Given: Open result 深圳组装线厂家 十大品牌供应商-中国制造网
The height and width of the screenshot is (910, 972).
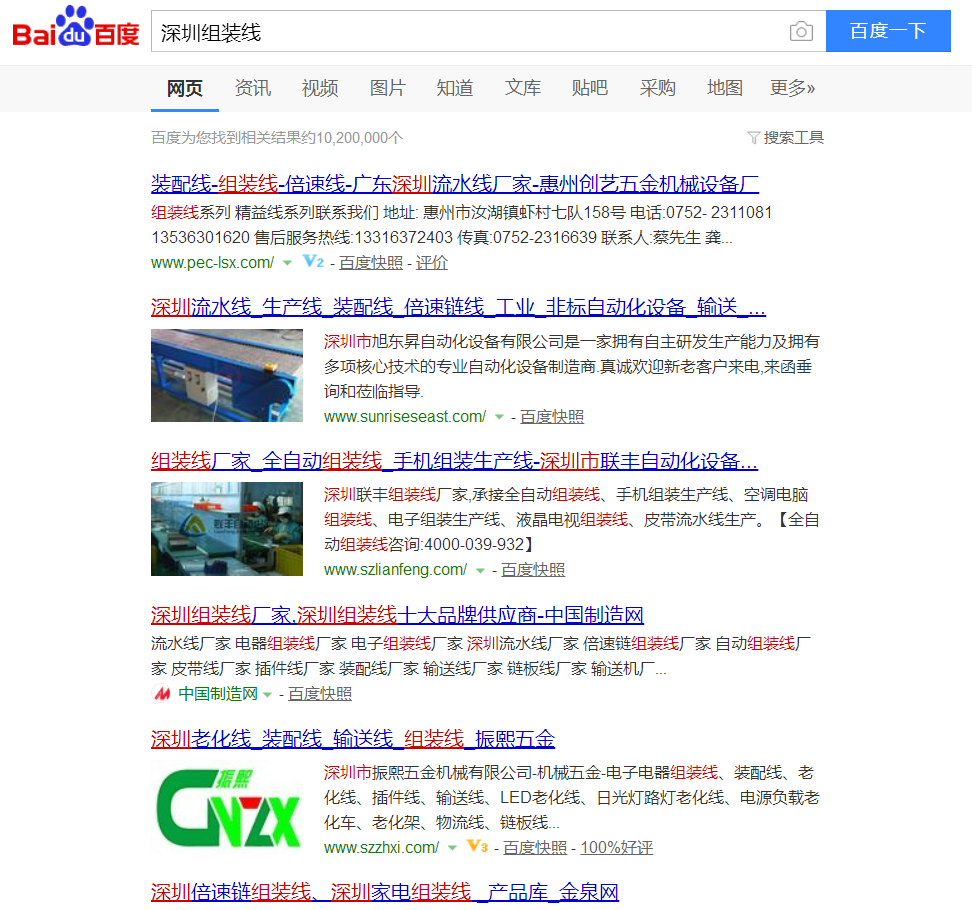Looking at the screenshot, I should click(397, 615).
